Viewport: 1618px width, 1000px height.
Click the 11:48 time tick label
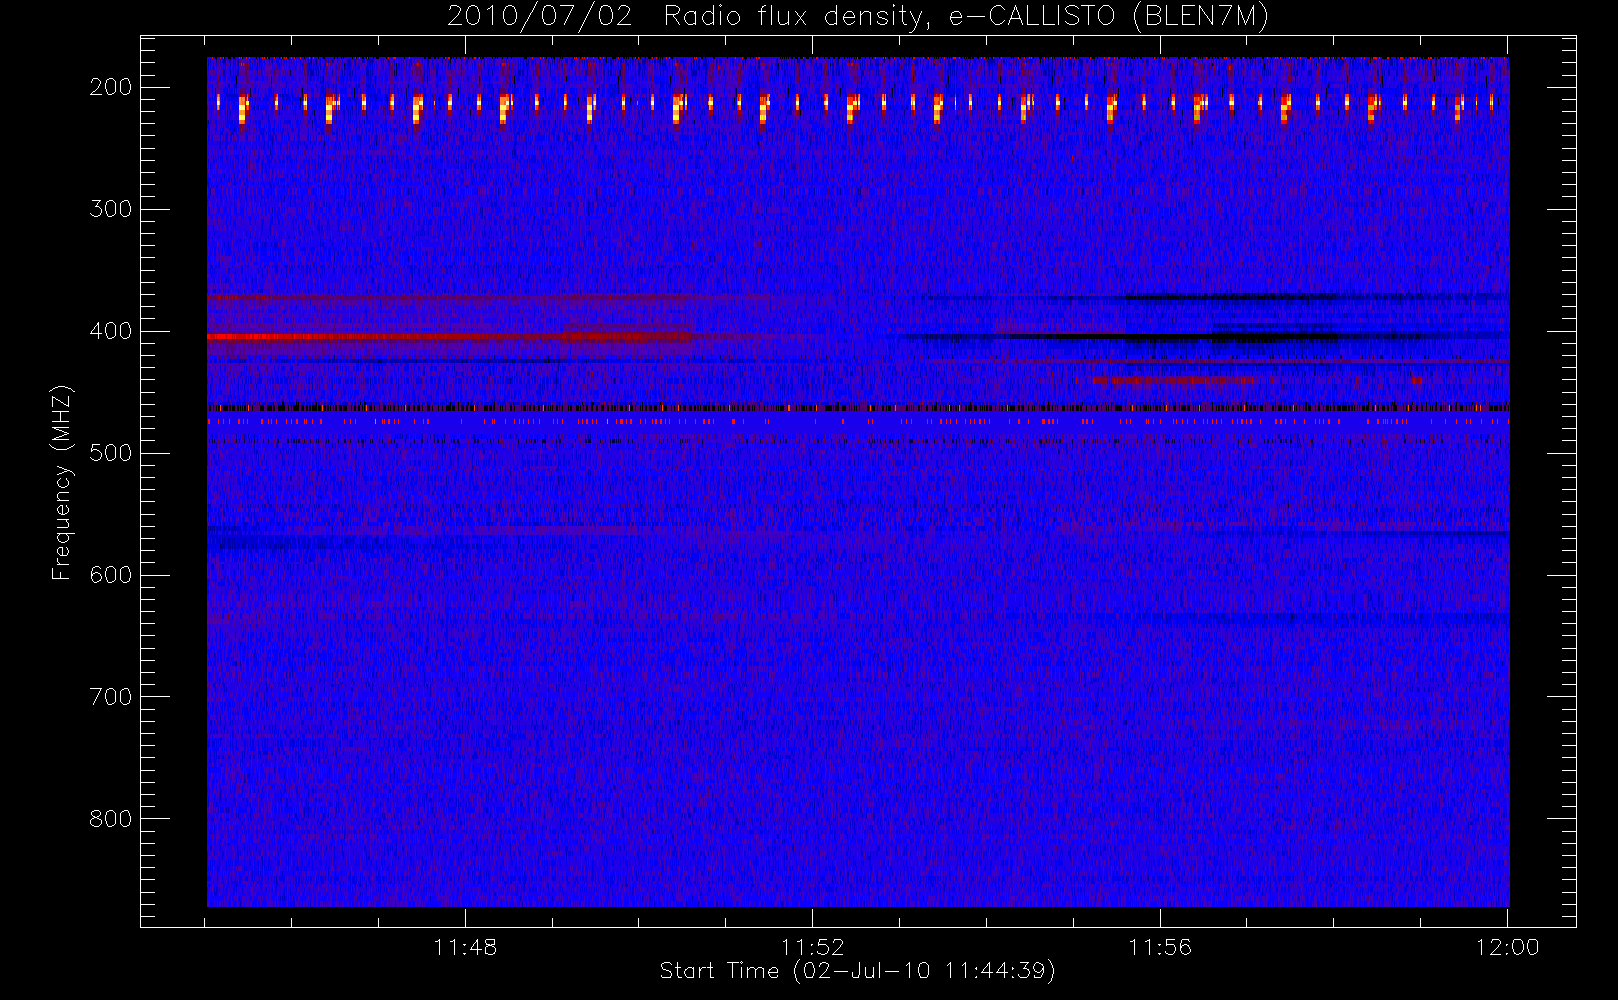pyautogui.click(x=465, y=947)
